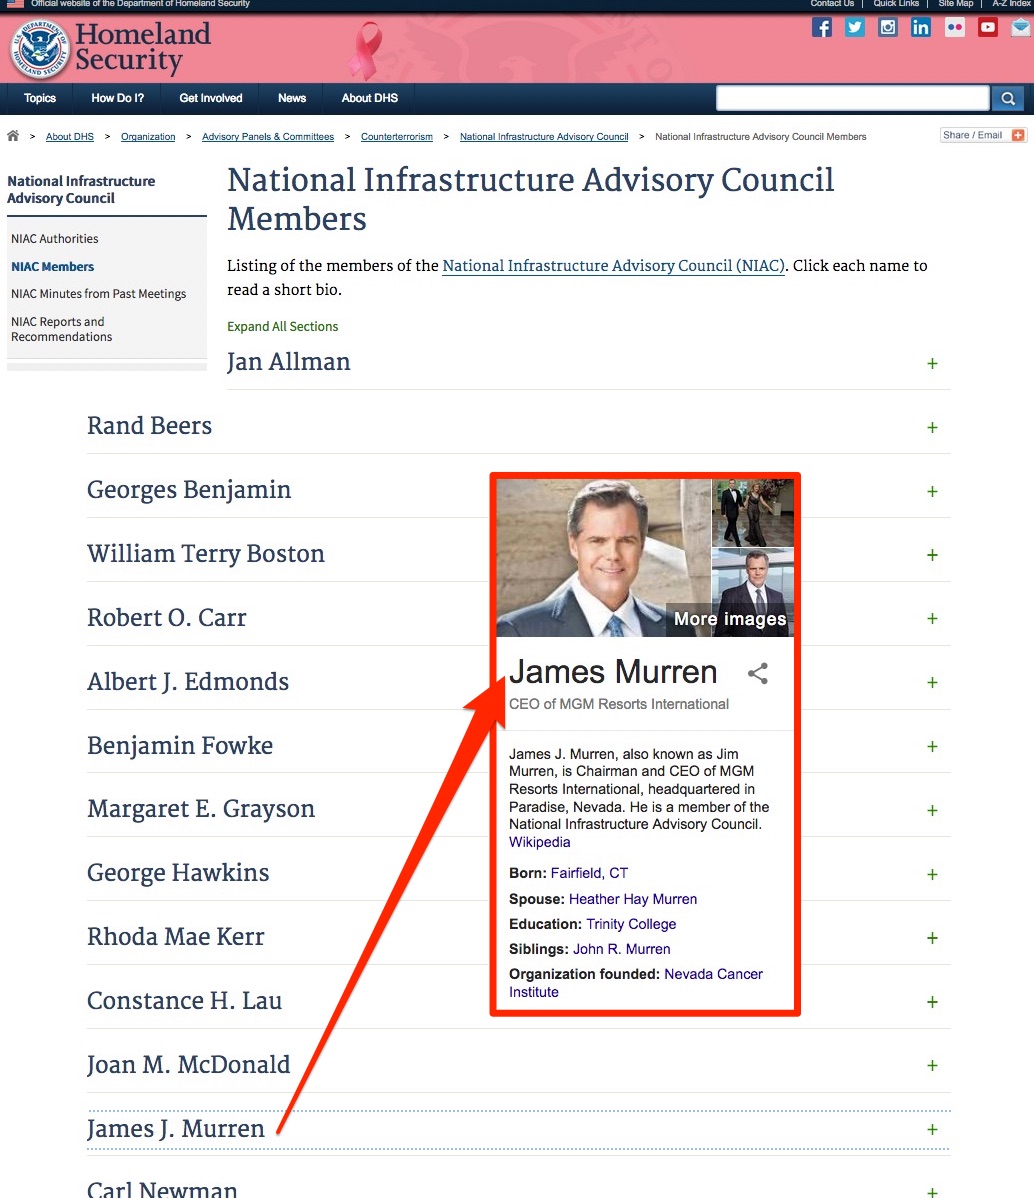This screenshot has width=1034, height=1198.
Task: Expand William Terry Boston's bio
Action: click(x=932, y=555)
